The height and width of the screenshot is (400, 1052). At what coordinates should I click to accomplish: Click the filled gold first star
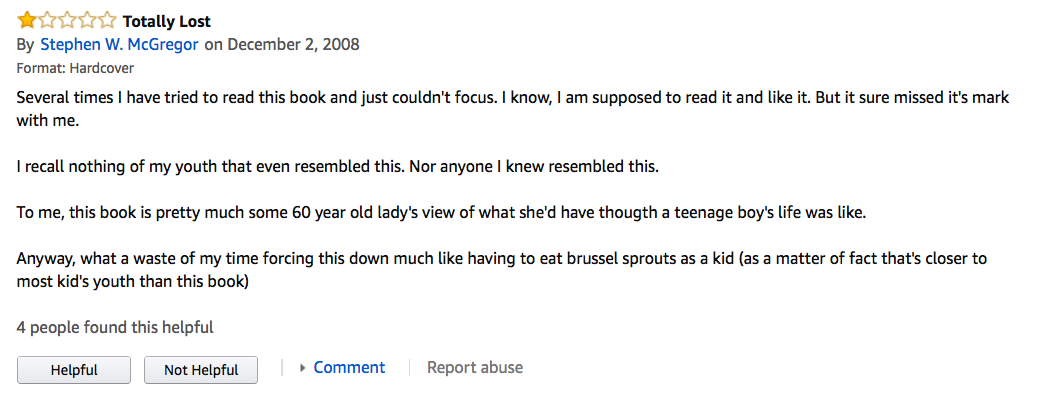click(x=27, y=21)
